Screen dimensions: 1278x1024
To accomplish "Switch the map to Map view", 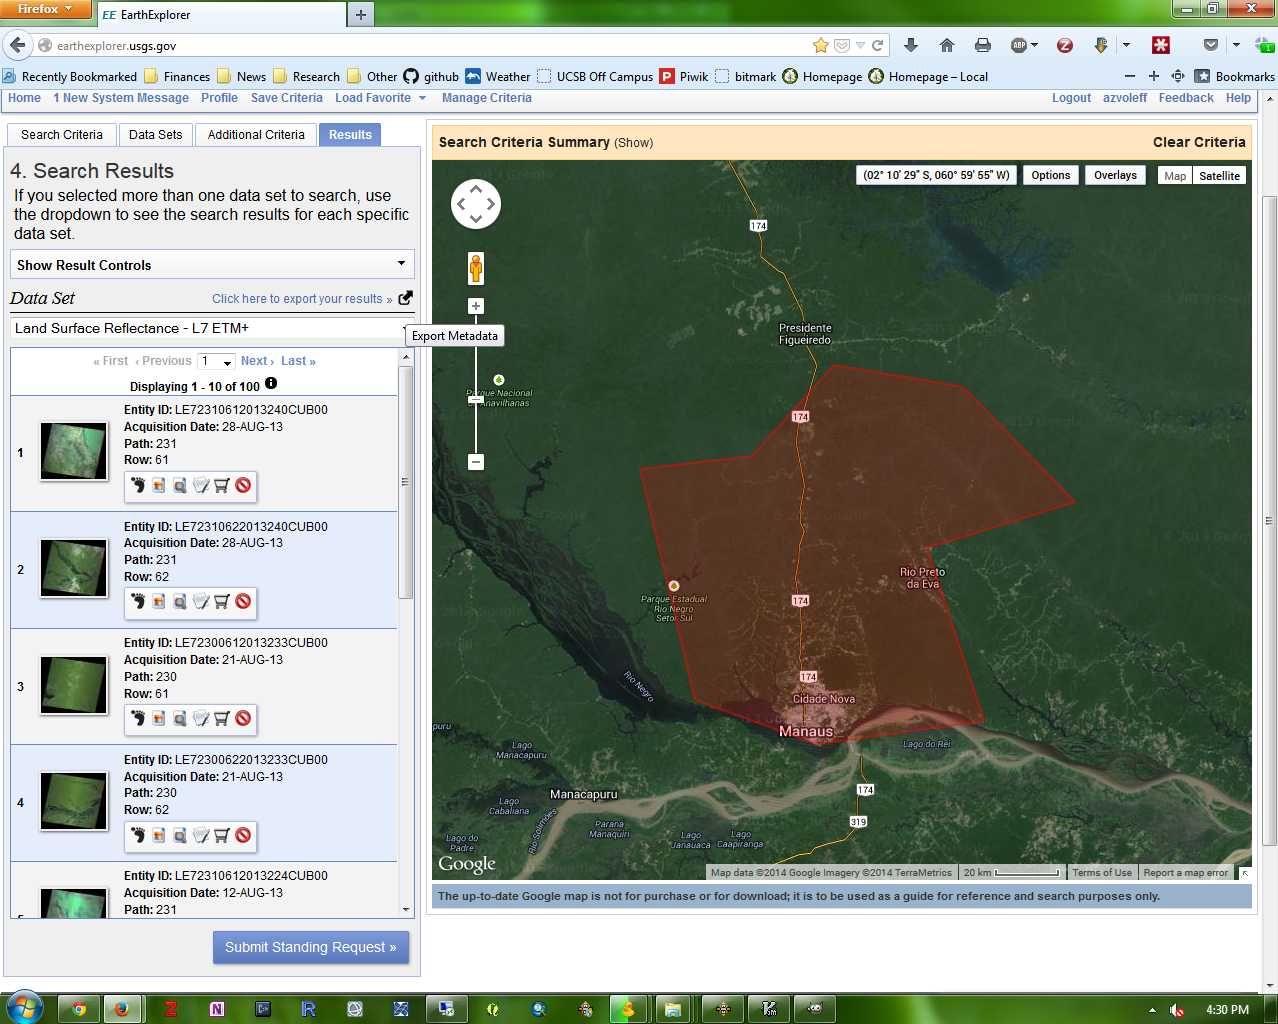I will pos(1175,176).
